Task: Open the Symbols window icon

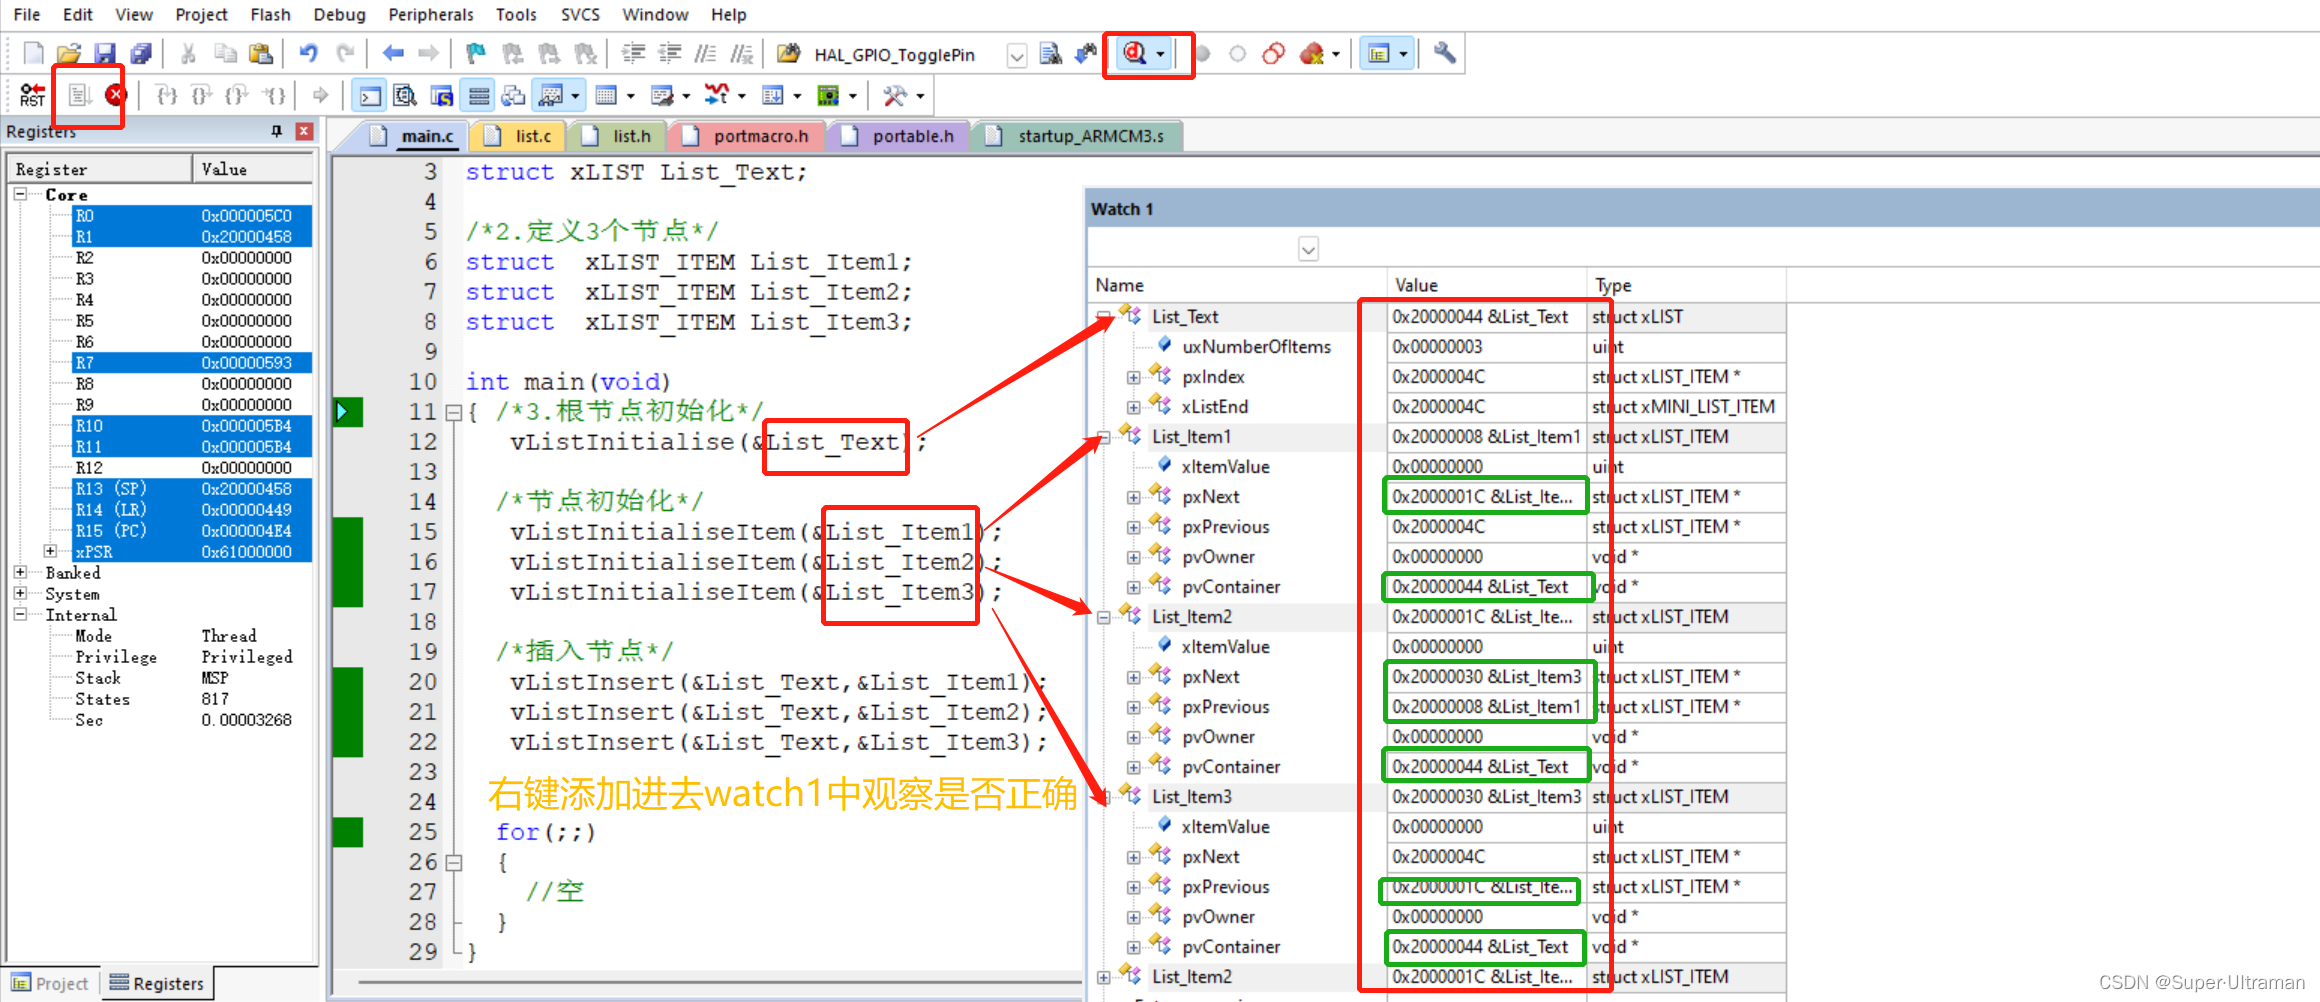Action: [441, 96]
